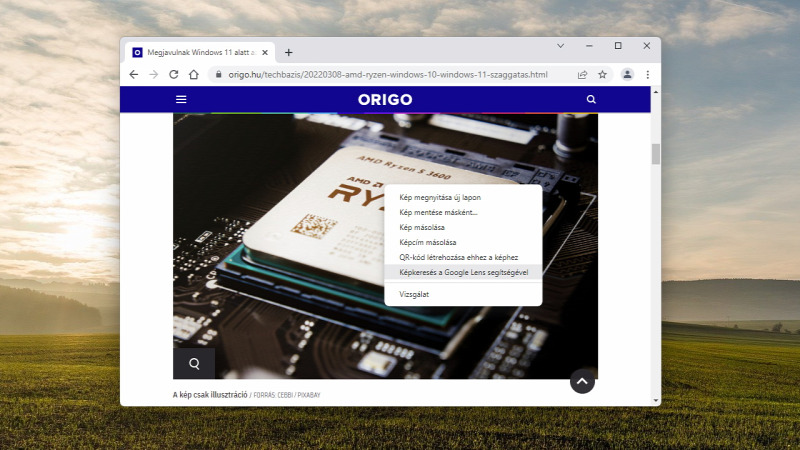Minimize the Chrome window
The height and width of the screenshot is (450, 800).
(589, 45)
